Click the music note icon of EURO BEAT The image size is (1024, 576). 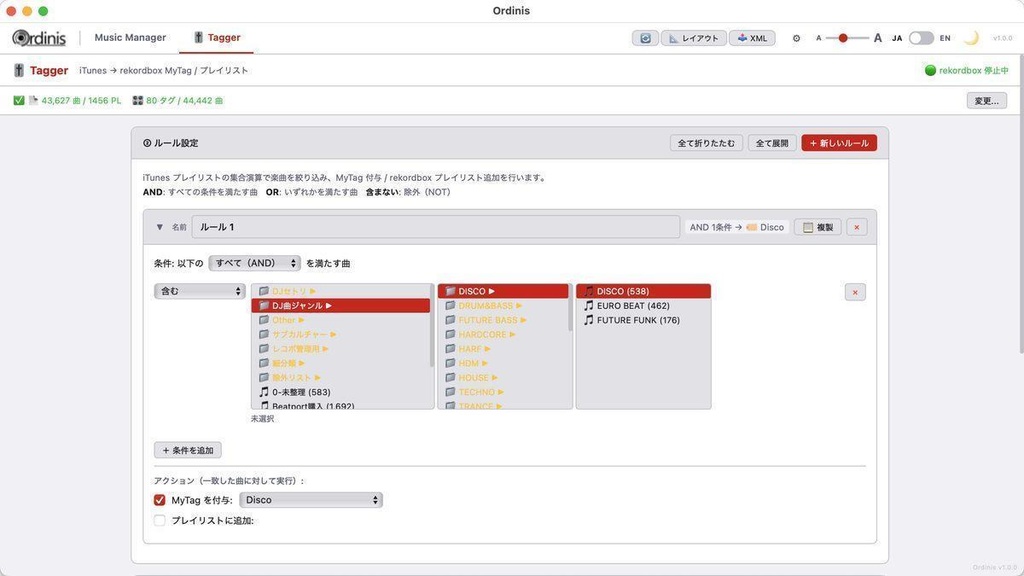[x=588, y=306]
